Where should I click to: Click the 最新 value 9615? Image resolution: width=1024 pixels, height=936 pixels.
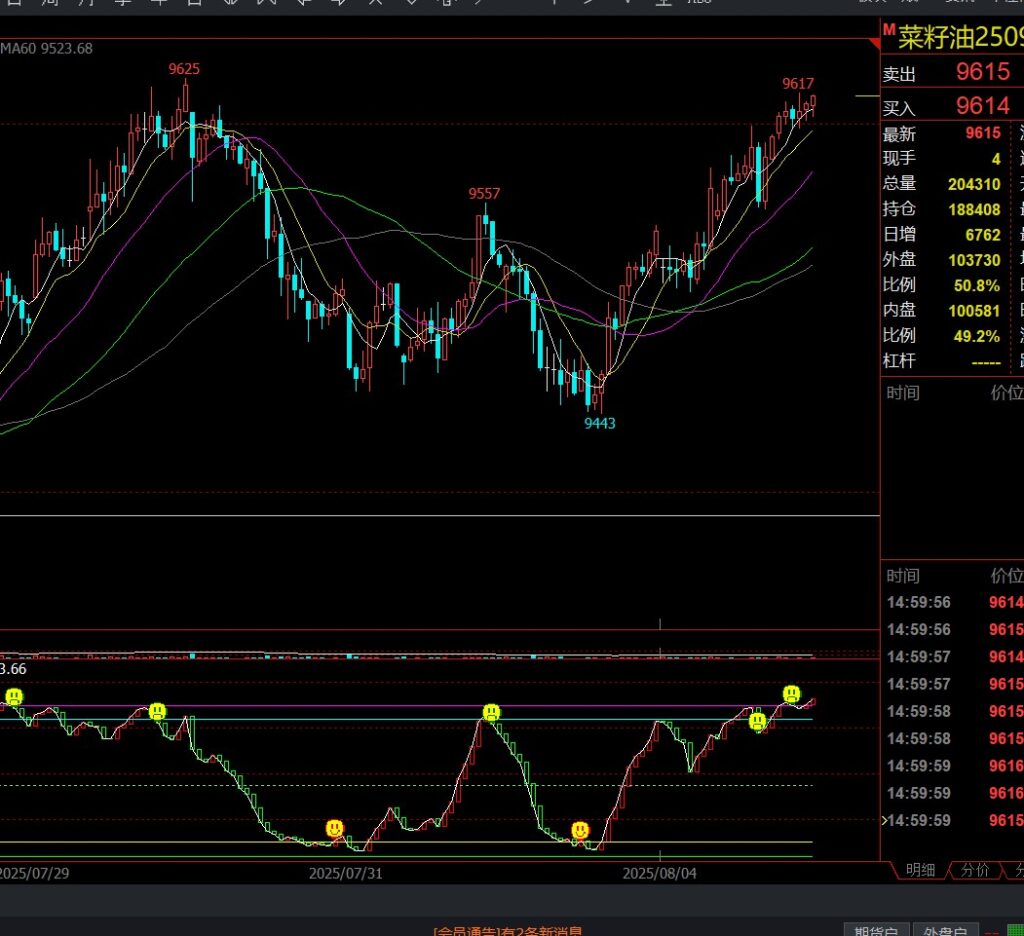(x=983, y=133)
